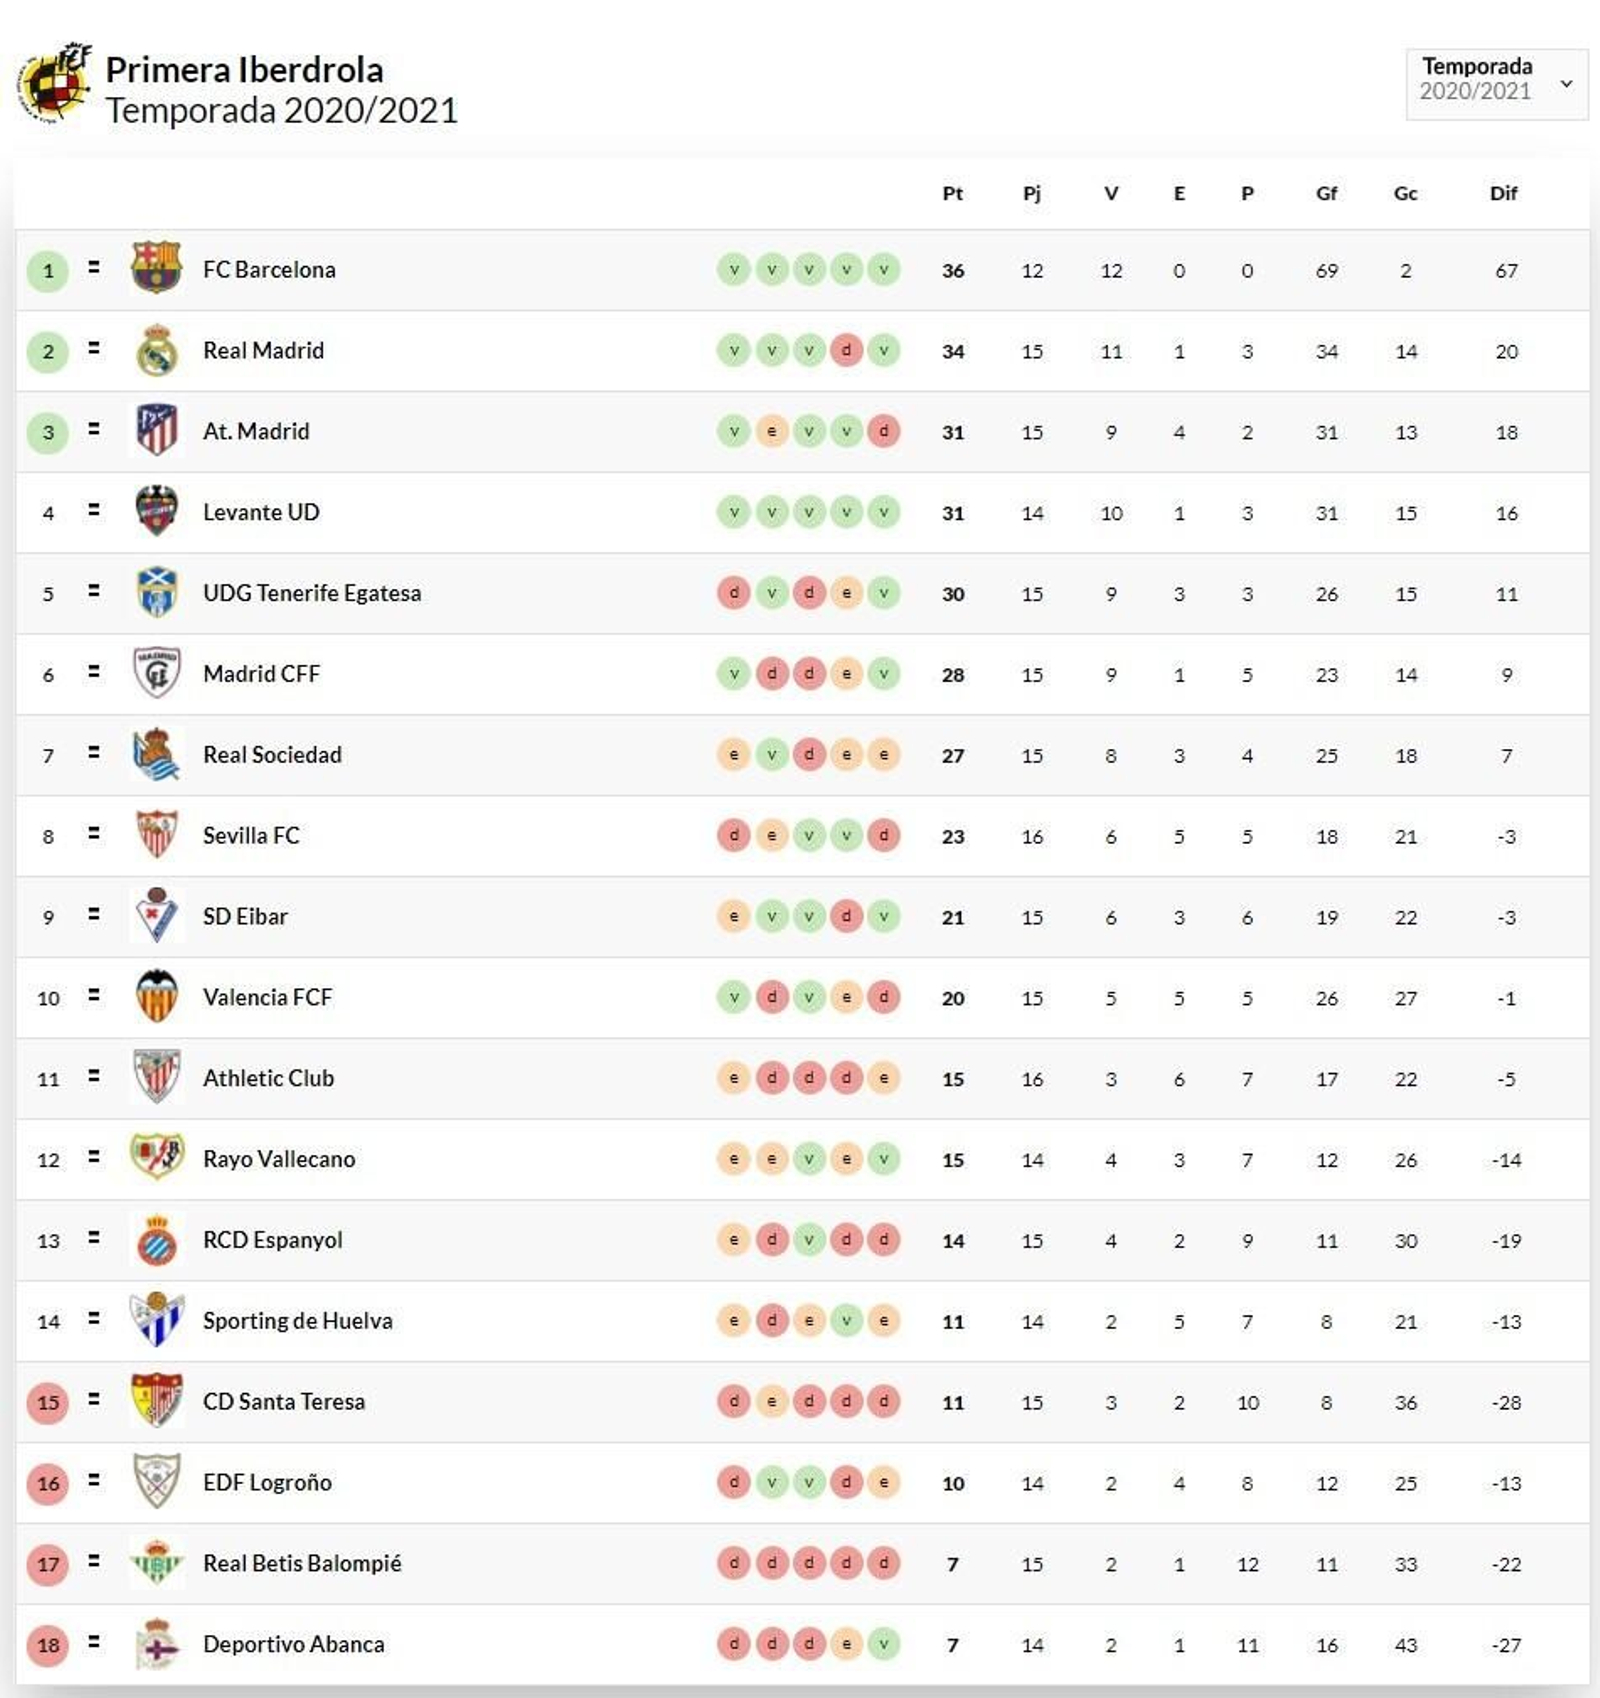Click the Real Betis Balompié crest
Image resolution: width=1600 pixels, height=1698 pixels.
[x=156, y=1562]
